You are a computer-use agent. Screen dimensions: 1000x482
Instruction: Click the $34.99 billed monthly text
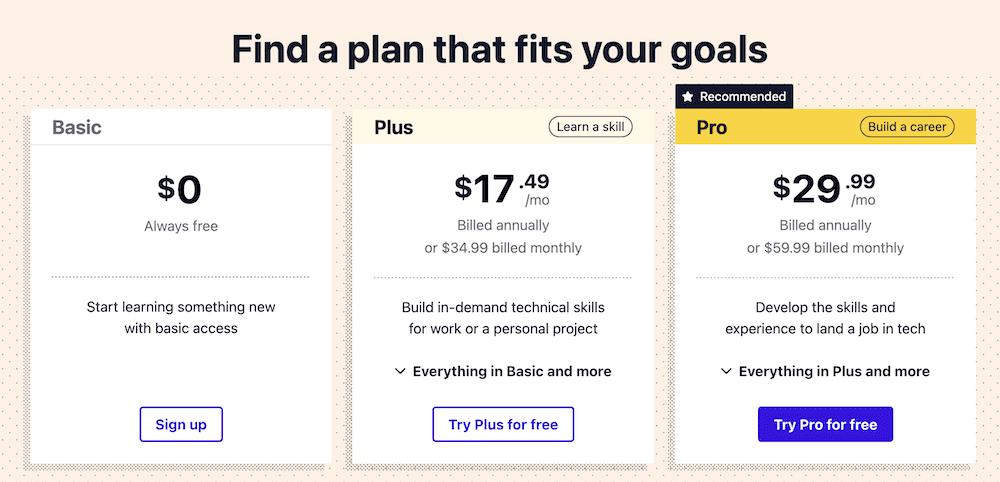503,248
